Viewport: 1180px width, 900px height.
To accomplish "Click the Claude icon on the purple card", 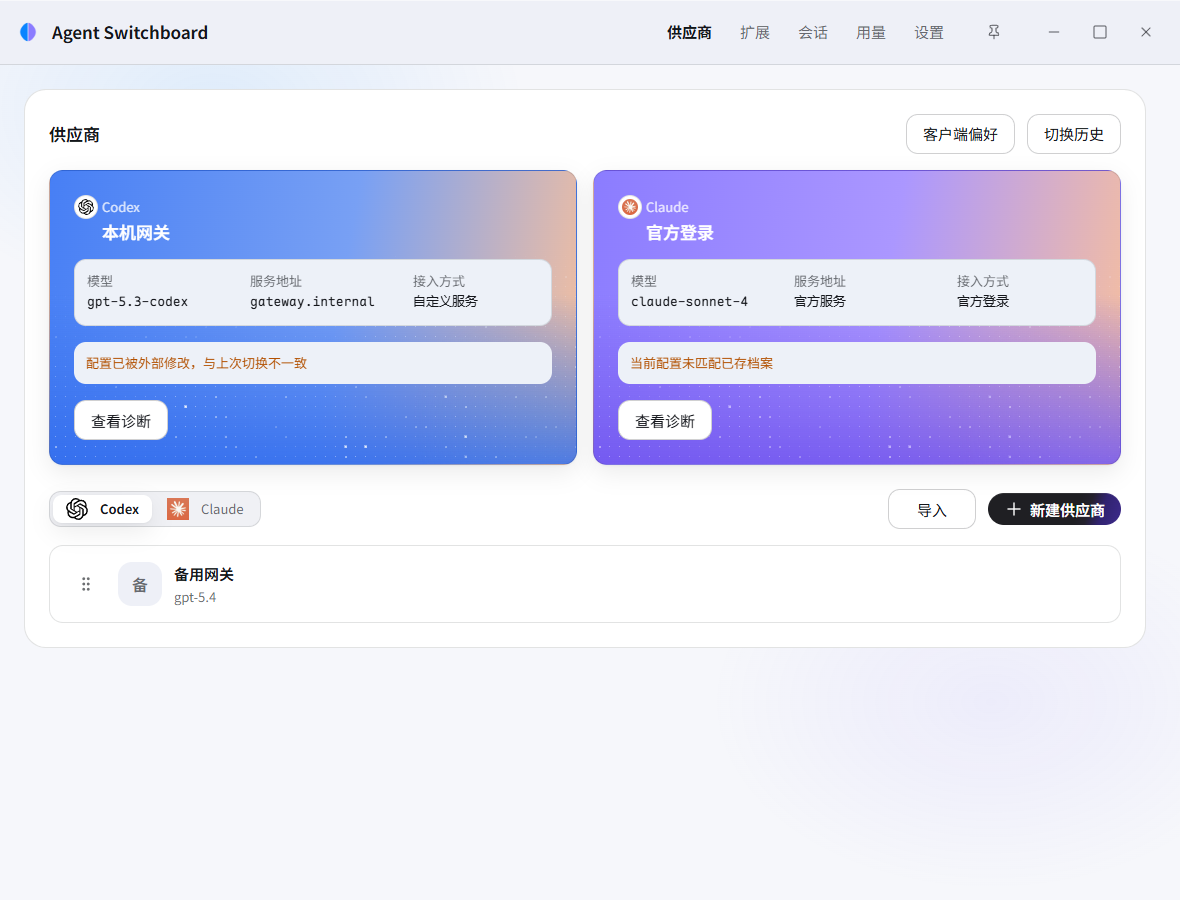I will click(x=630, y=207).
